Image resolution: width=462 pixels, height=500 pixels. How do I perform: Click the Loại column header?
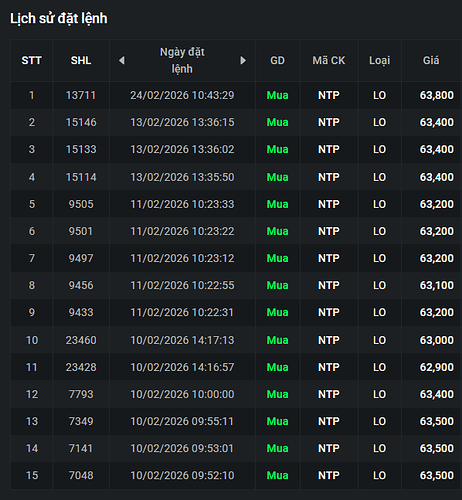(x=379, y=60)
